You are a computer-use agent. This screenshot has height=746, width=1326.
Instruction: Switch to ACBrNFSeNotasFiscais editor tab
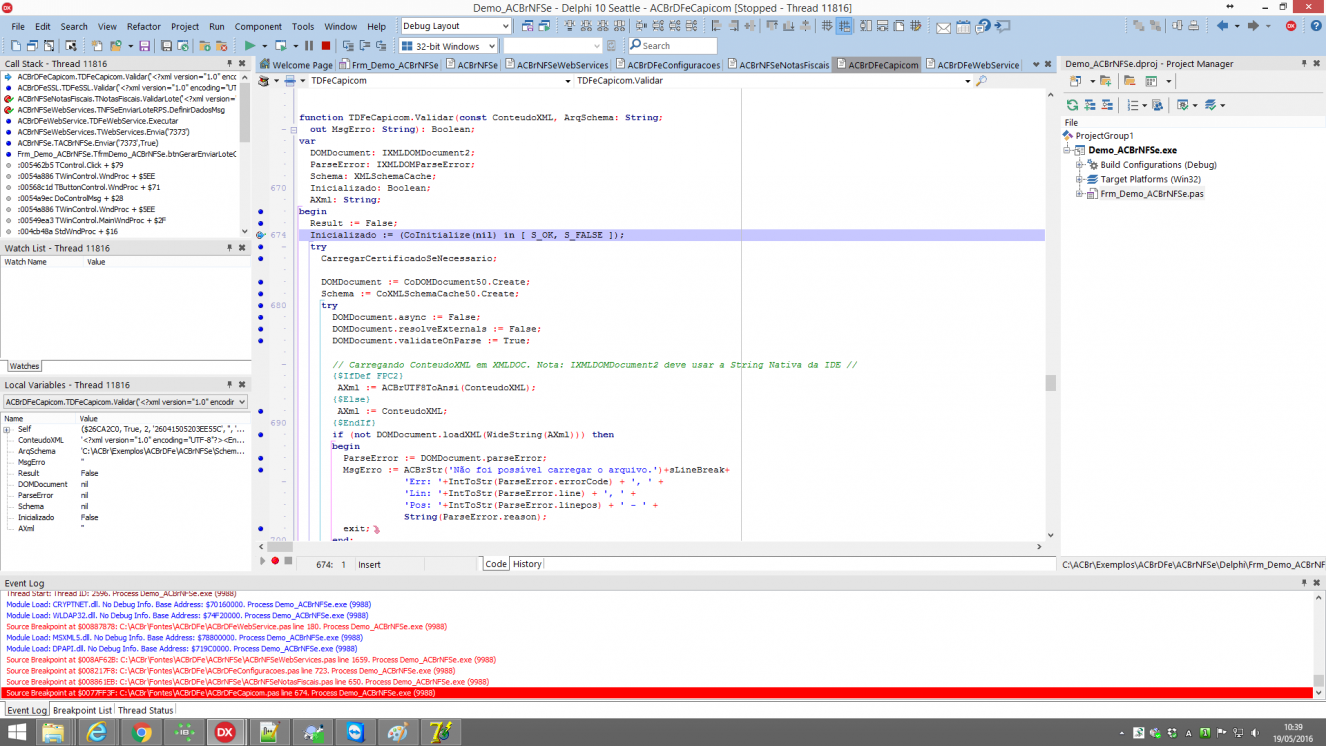[778, 65]
